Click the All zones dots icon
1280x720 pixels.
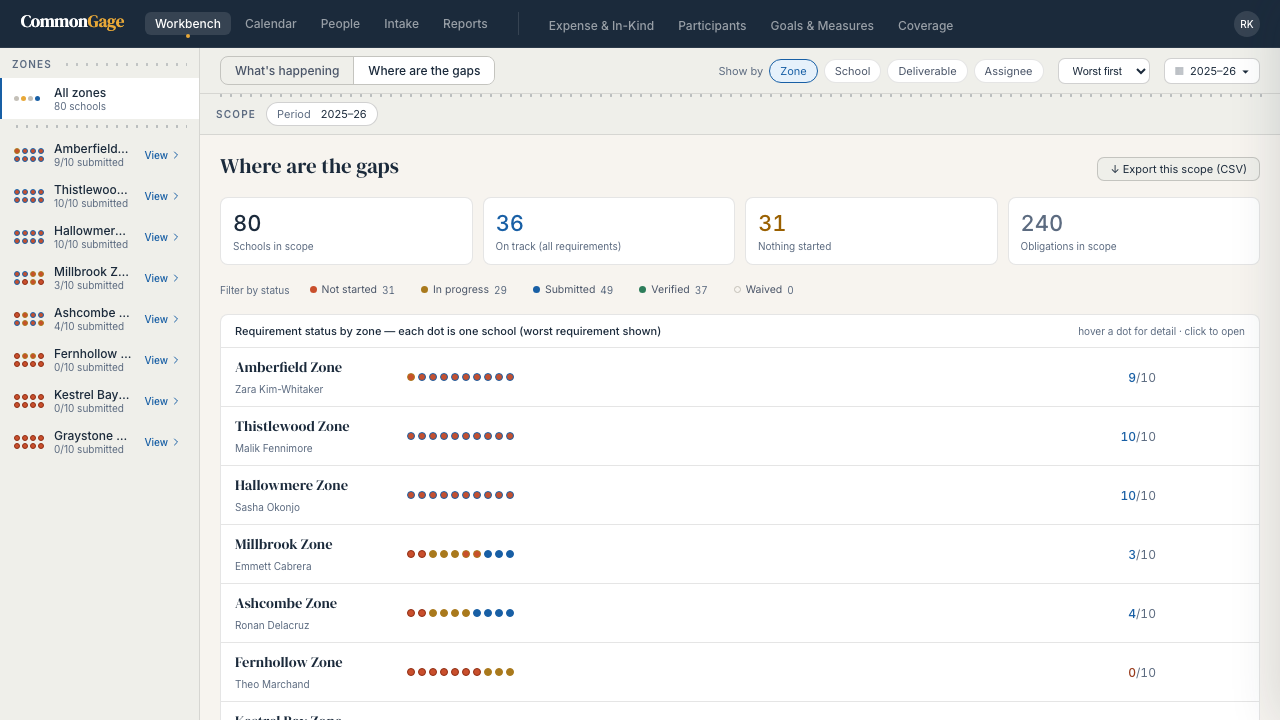point(27,99)
